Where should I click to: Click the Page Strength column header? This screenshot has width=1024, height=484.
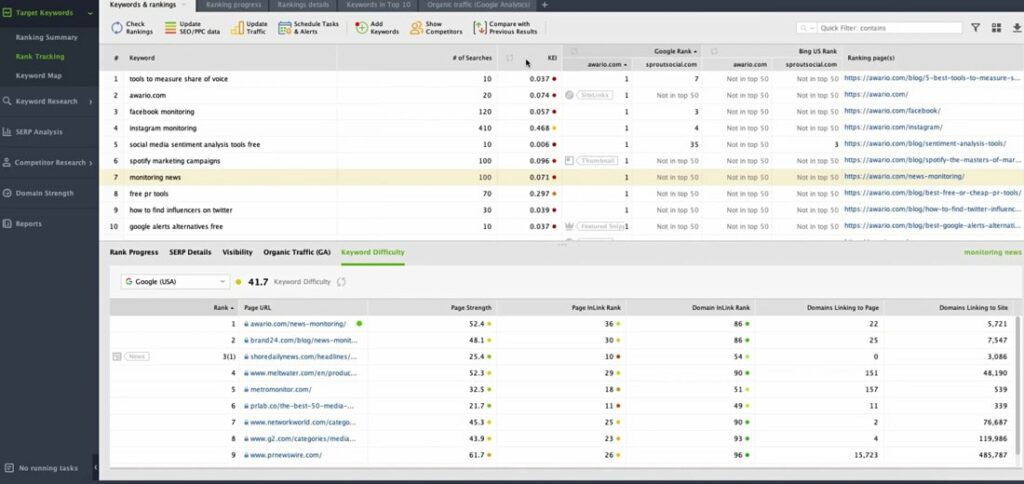point(471,307)
